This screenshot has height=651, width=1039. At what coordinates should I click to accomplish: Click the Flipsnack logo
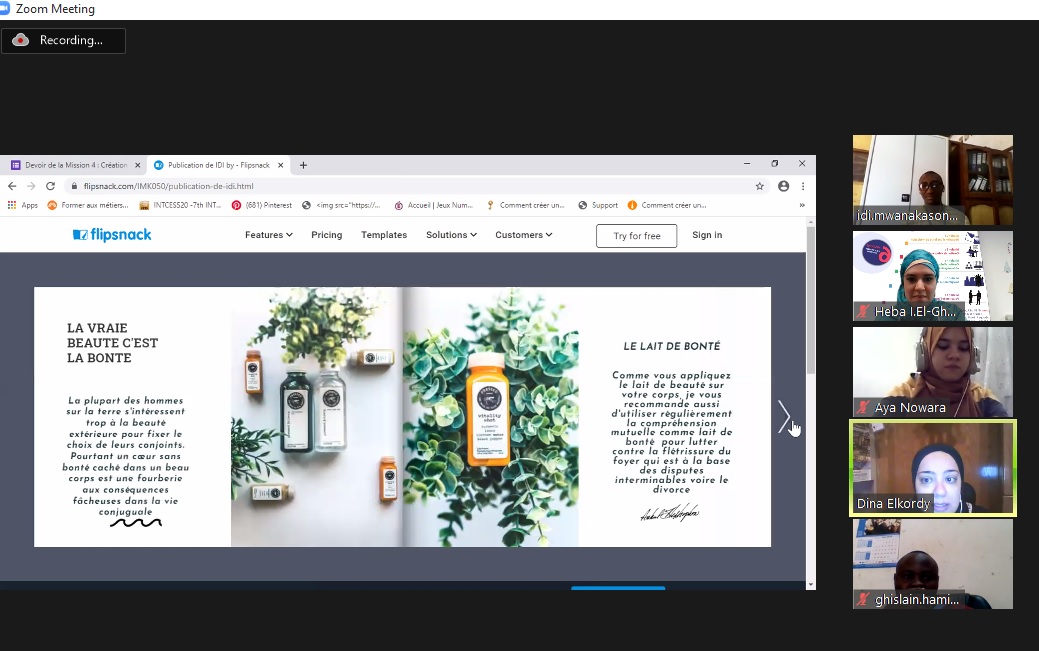pos(112,235)
